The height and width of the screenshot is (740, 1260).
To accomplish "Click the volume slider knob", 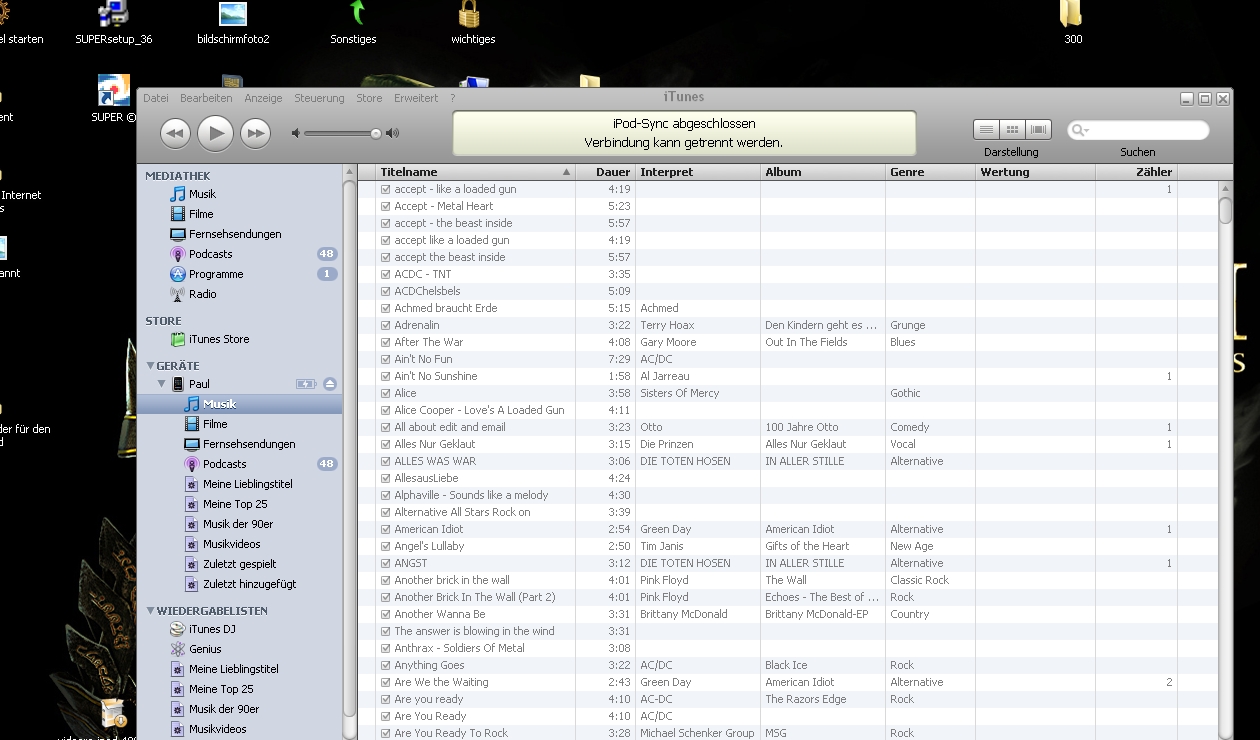I will click(376, 133).
